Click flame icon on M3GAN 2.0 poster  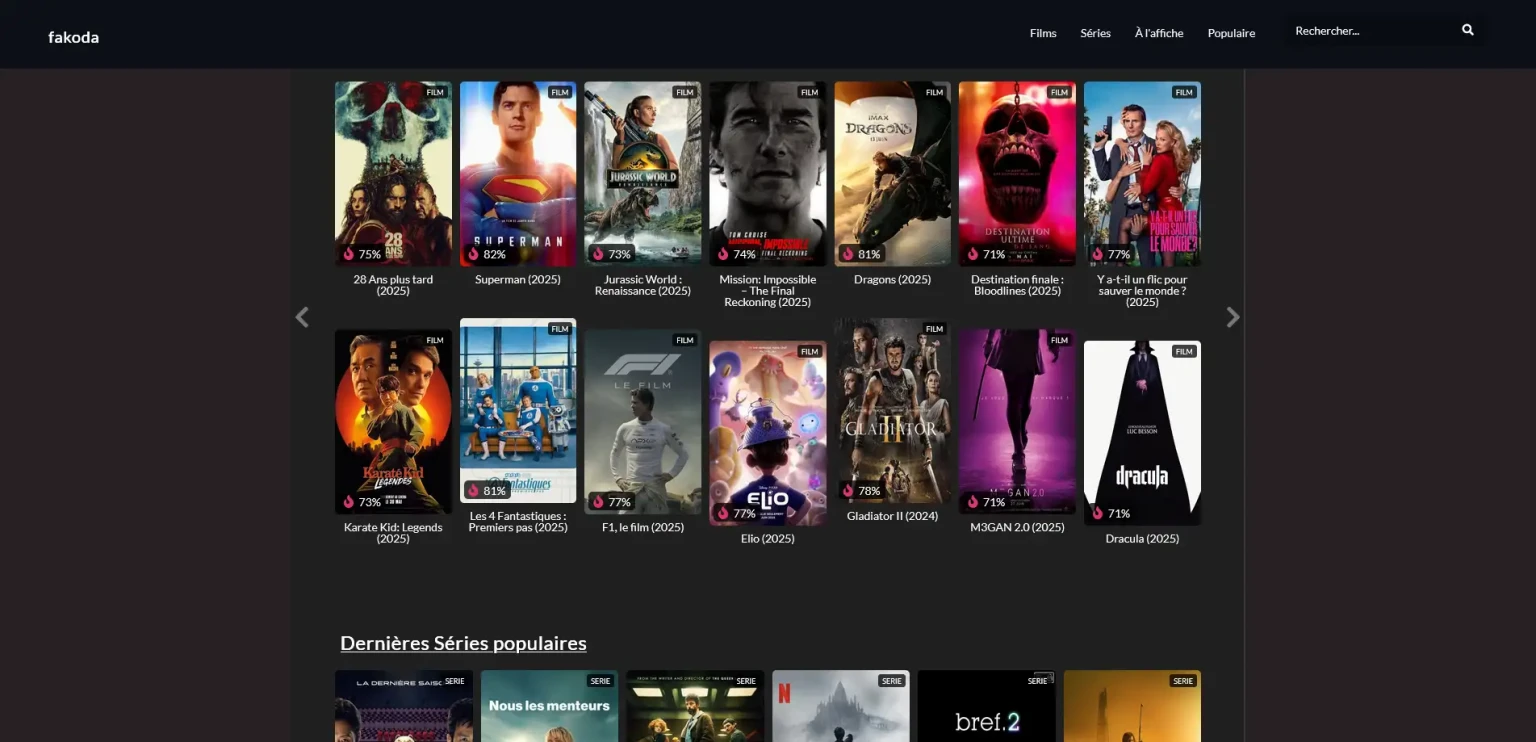pos(973,502)
